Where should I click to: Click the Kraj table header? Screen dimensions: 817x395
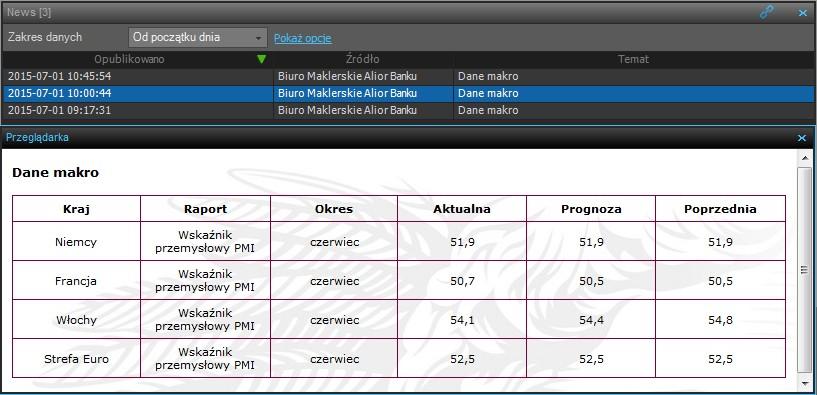pos(77,209)
